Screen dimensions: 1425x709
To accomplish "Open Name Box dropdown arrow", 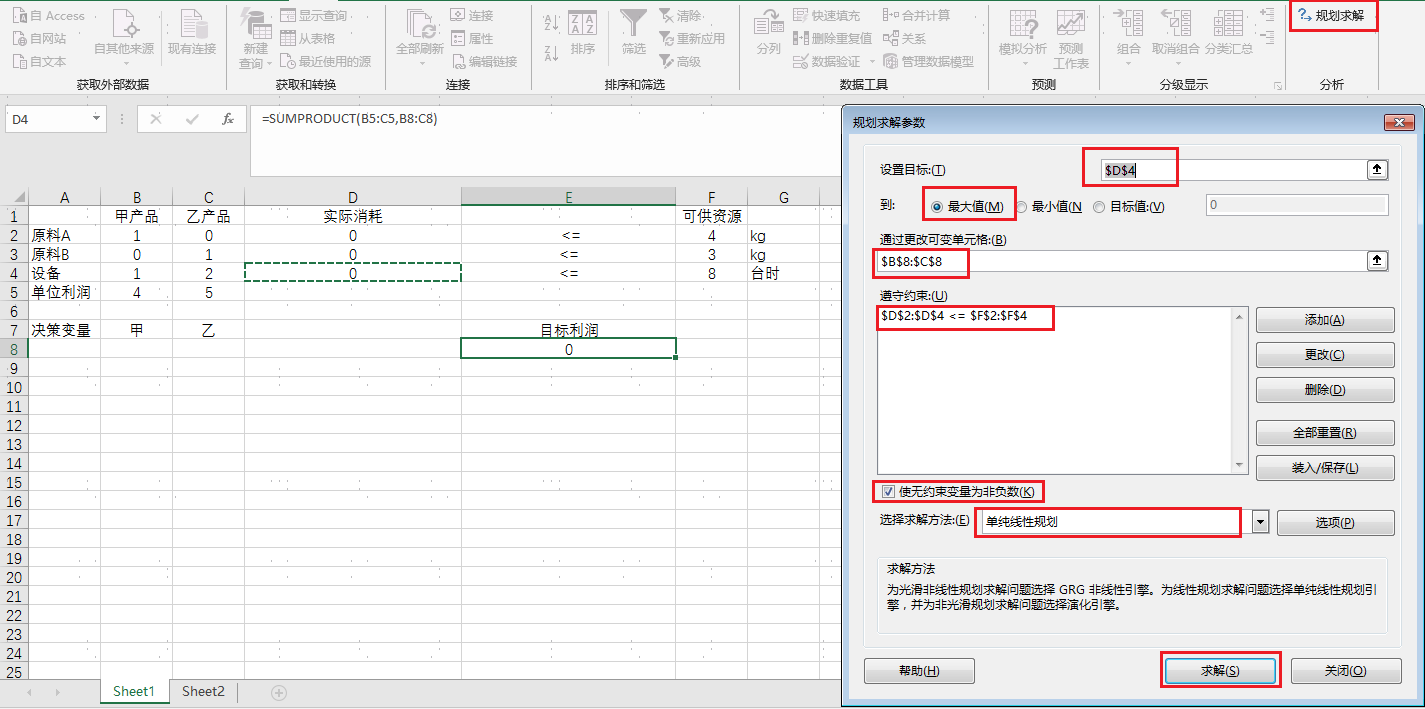I will click(97, 119).
